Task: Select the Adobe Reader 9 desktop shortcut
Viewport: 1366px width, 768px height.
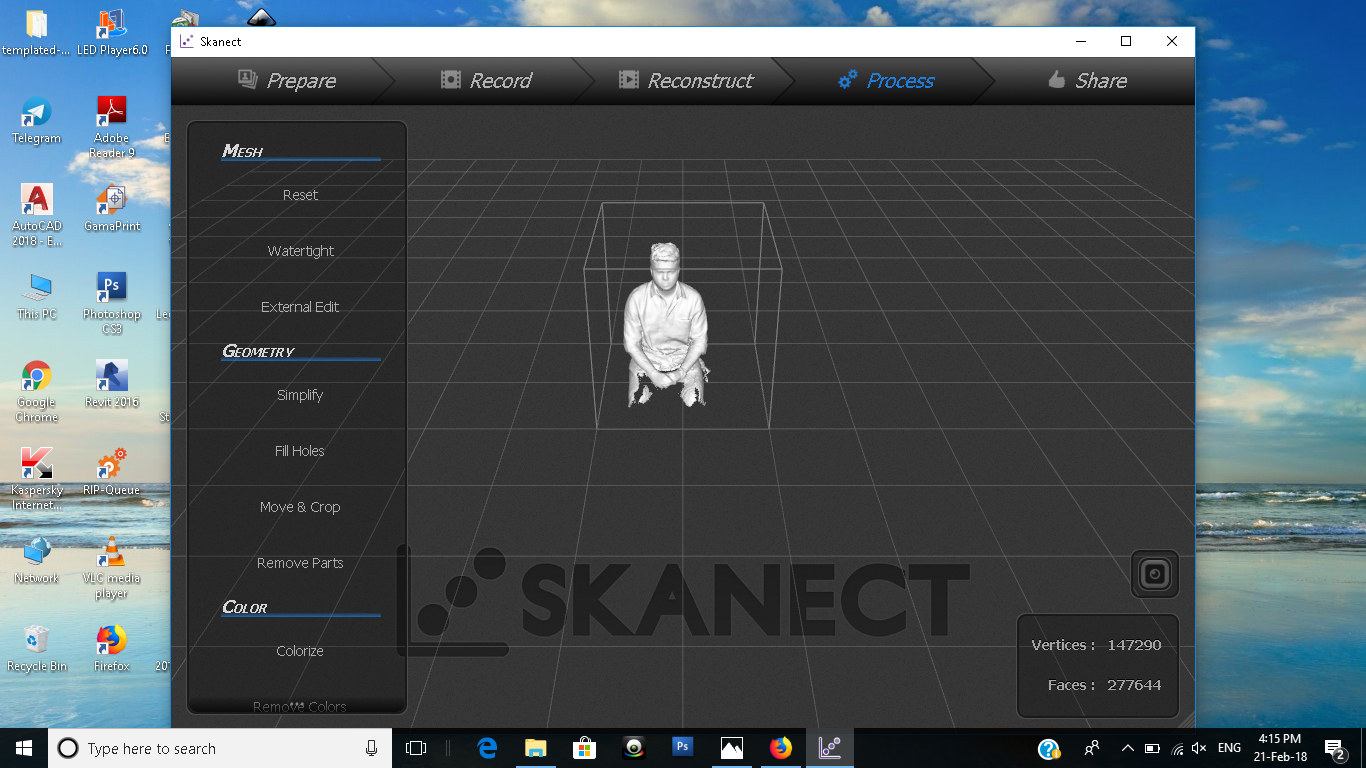Action: point(111,127)
